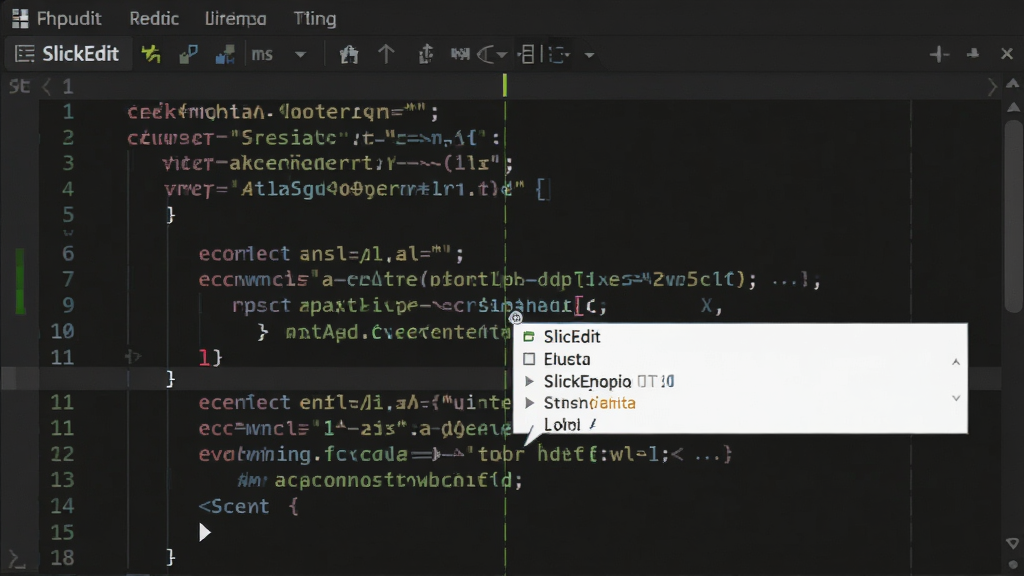Close the SlickEdit panel with X
The height and width of the screenshot is (576, 1024).
click(1006, 54)
